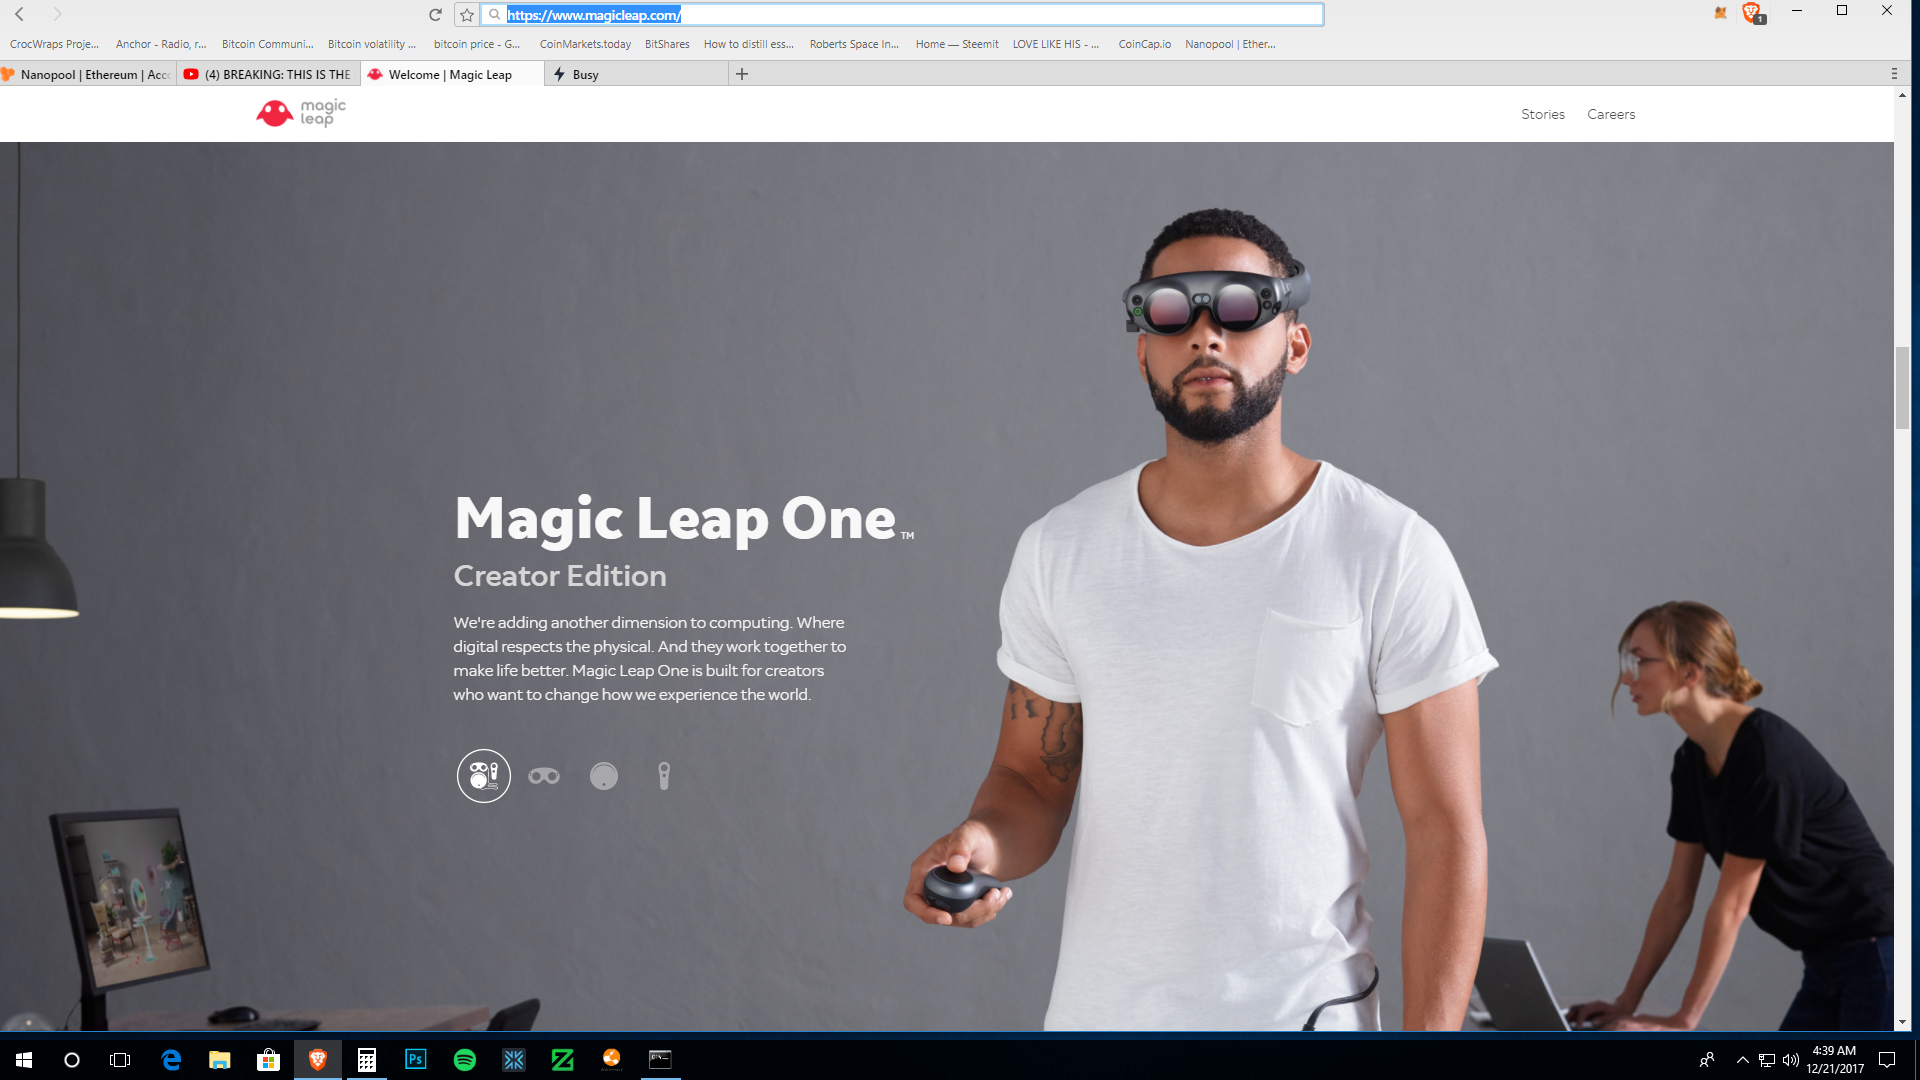
Task: Click the scrollbar down arrow
Action: [x=1902, y=1022]
